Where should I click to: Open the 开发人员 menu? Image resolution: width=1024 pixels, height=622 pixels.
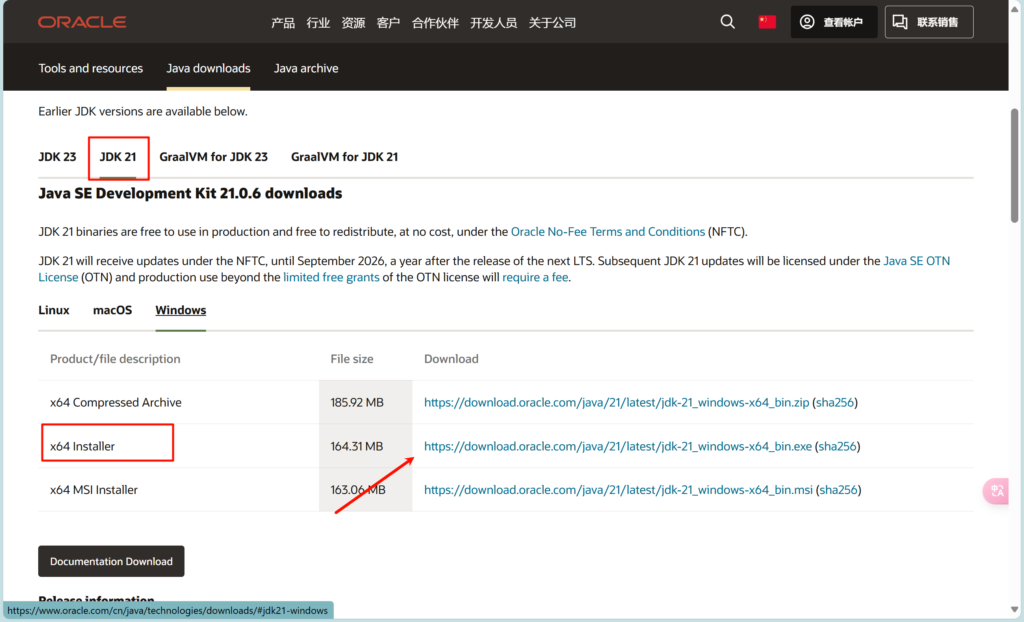(x=494, y=23)
